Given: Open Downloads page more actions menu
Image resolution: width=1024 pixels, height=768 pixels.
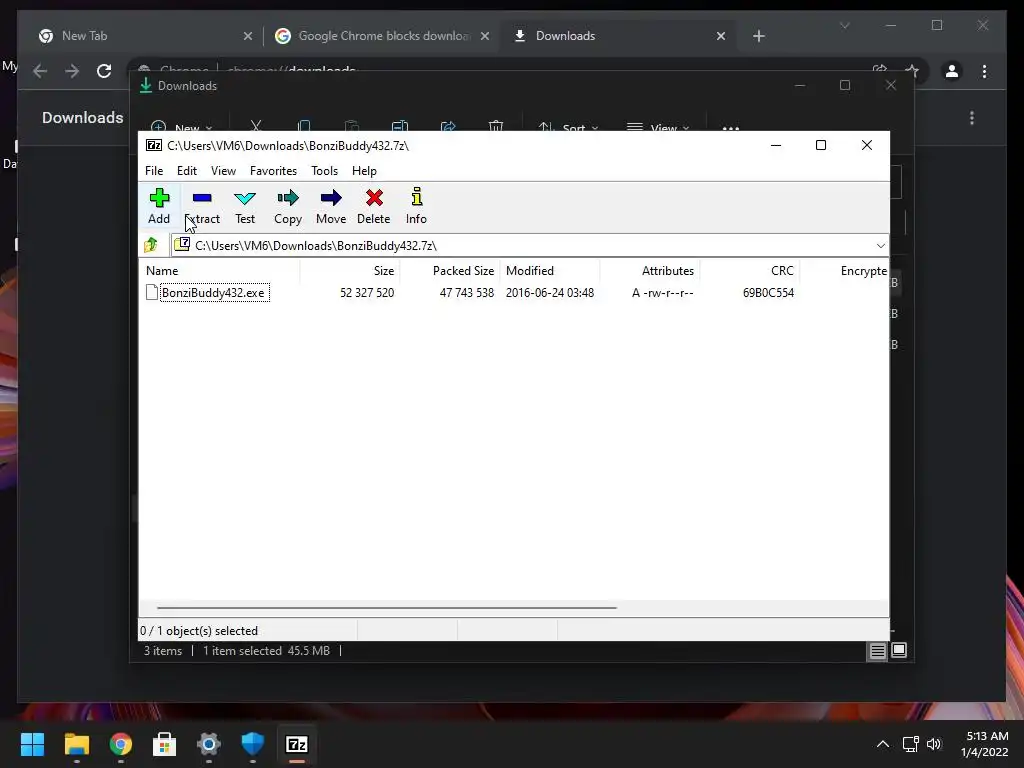Looking at the screenshot, I should pyautogui.click(x=972, y=118).
